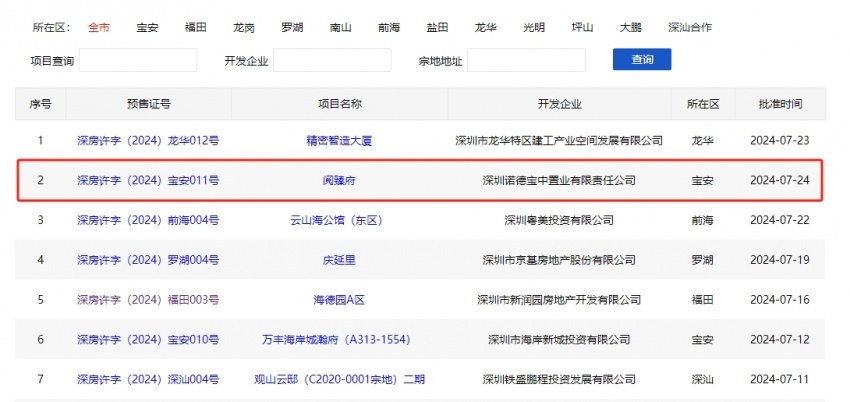Screen dimensions: 850x402
Task: Open permit 深房许字（2024）罗湖004号
Action: coord(148,260)
